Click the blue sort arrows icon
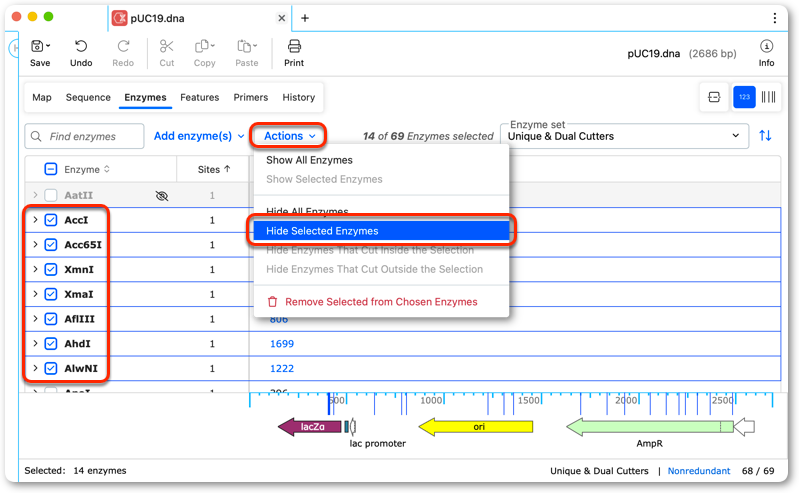 pyautogui.click(x=765, y=136)
